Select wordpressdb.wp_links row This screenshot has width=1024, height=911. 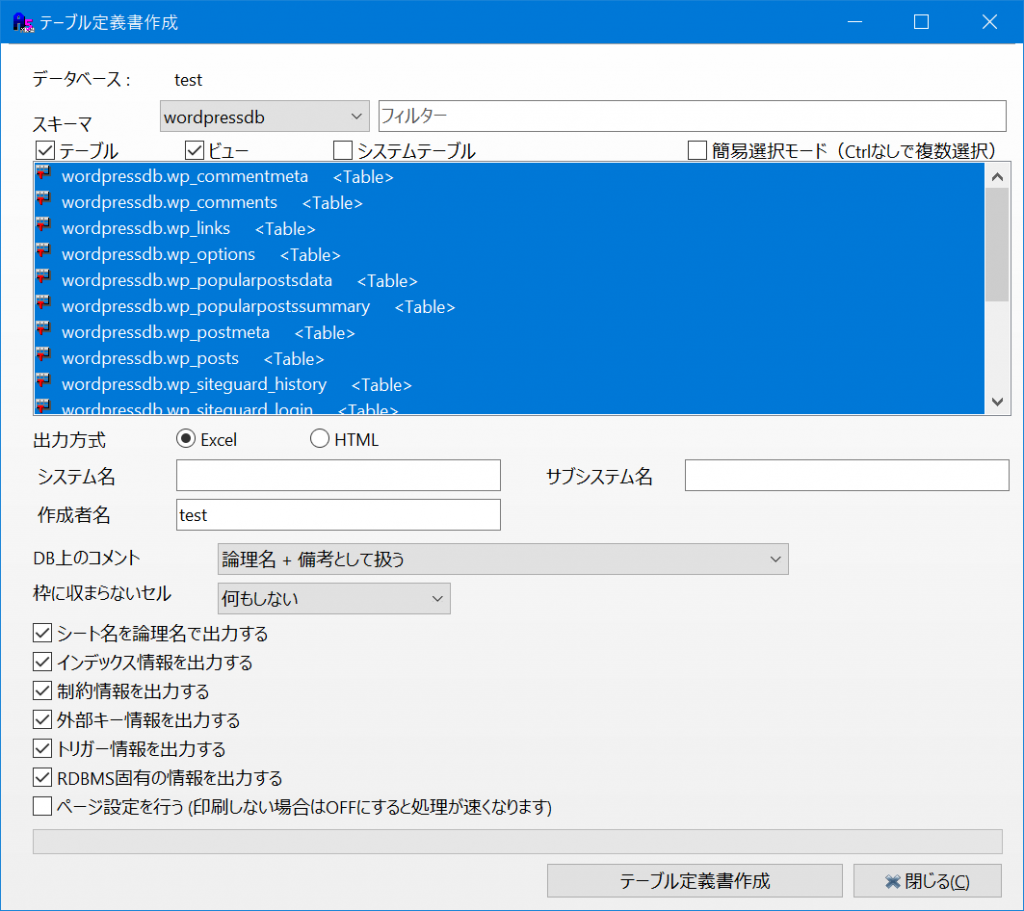[509, 229]
